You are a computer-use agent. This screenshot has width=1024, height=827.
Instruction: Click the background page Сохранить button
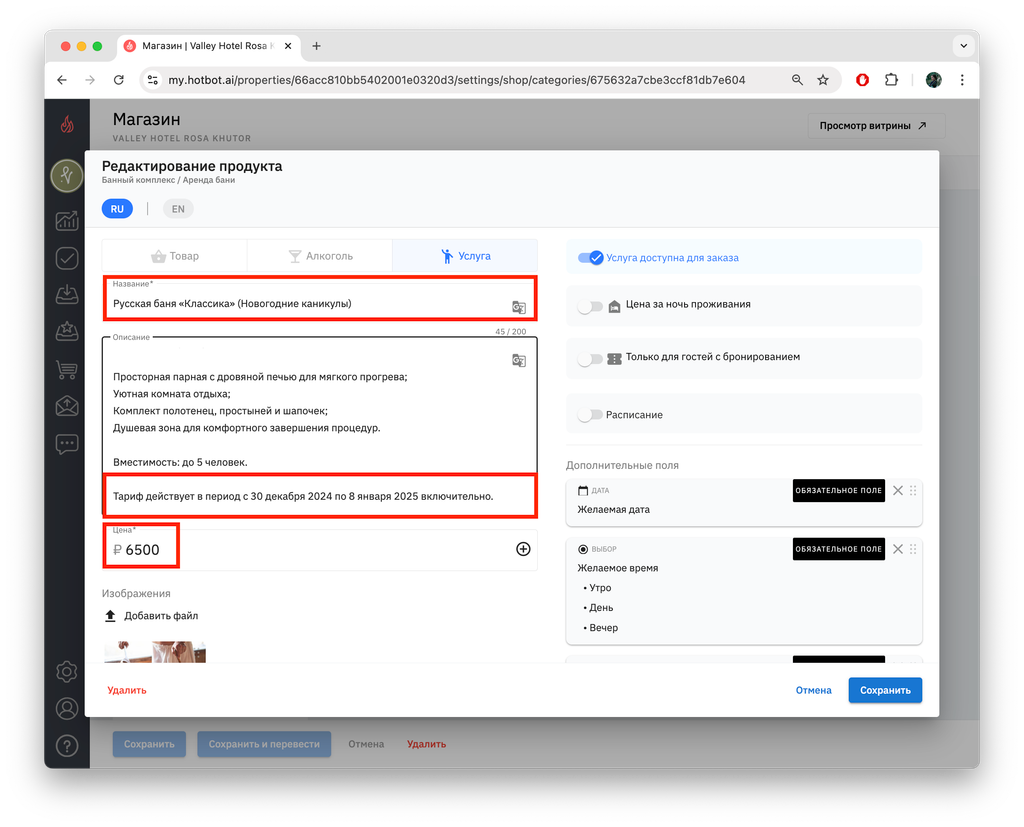149,744
